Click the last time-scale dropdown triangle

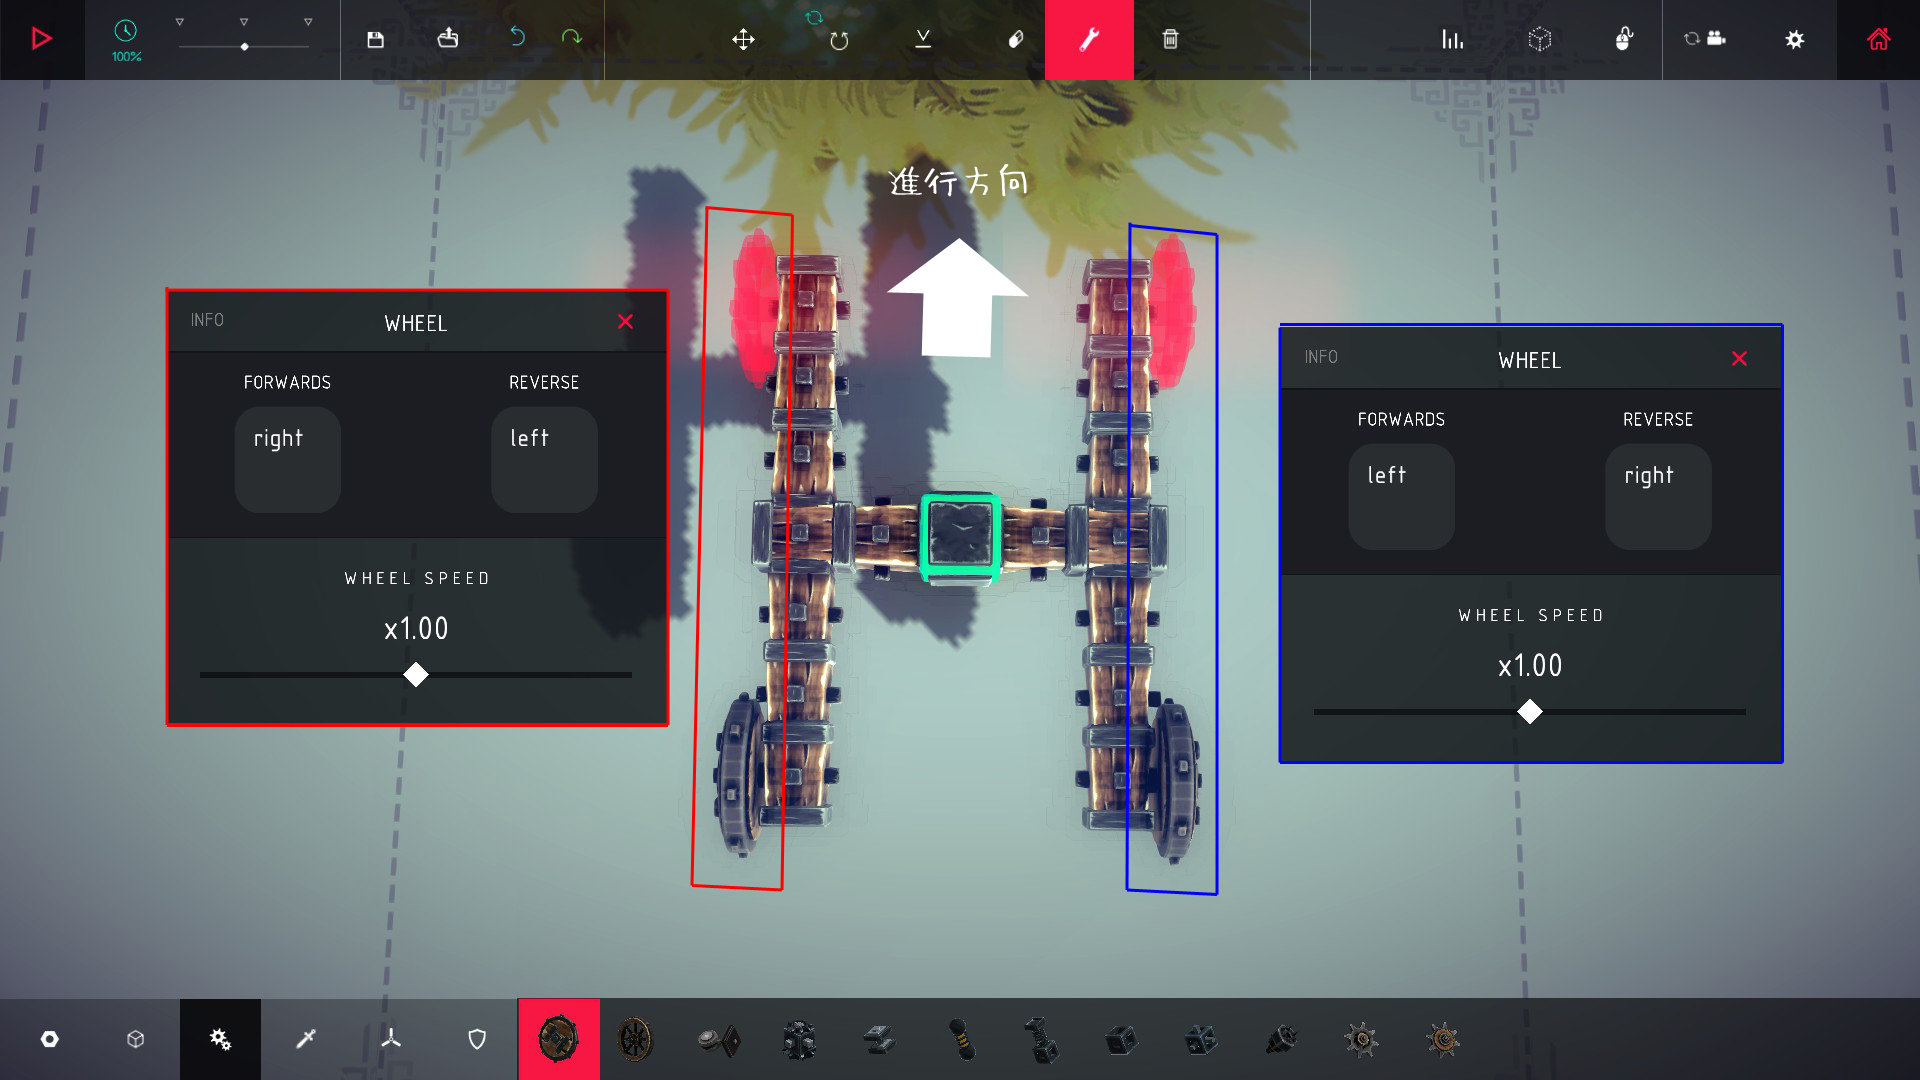(308, 21)
